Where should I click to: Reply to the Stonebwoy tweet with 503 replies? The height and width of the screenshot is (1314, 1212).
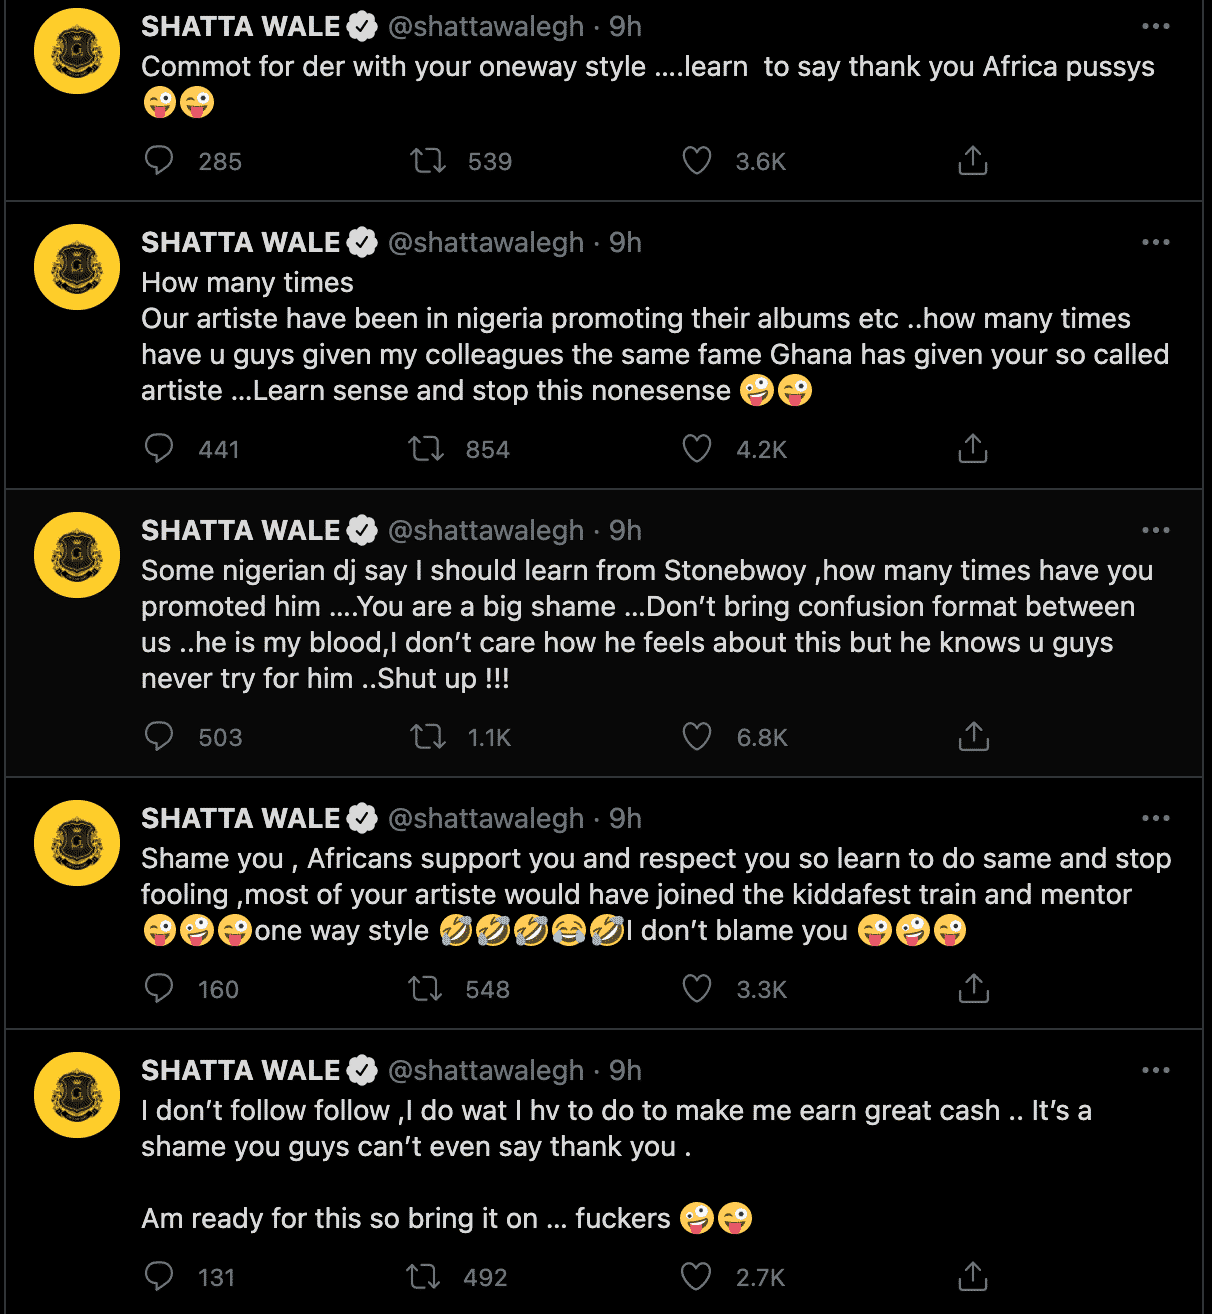click(x=159, y=736)
